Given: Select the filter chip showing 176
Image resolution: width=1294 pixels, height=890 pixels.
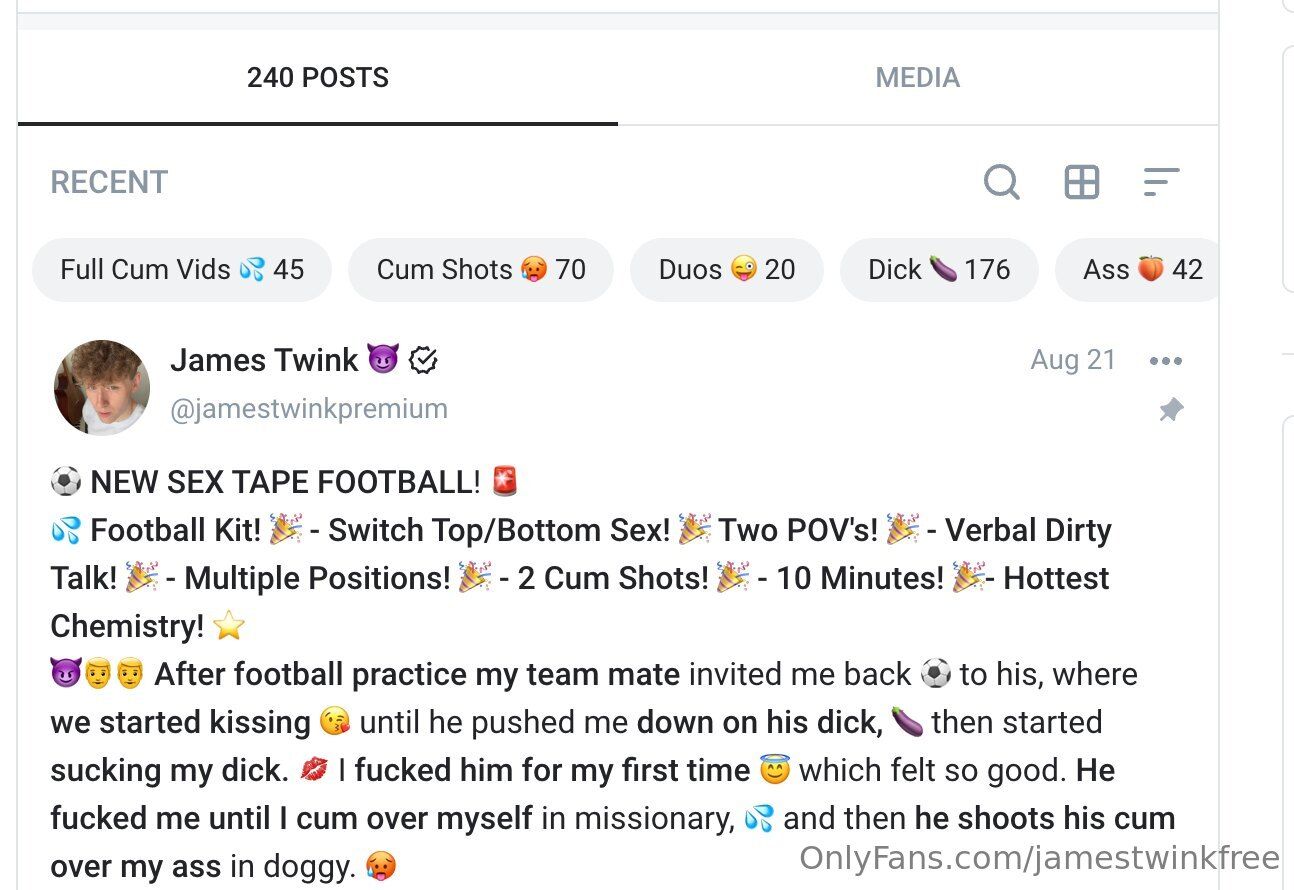Looking at the screenshot, I should [x=939, y=270].
